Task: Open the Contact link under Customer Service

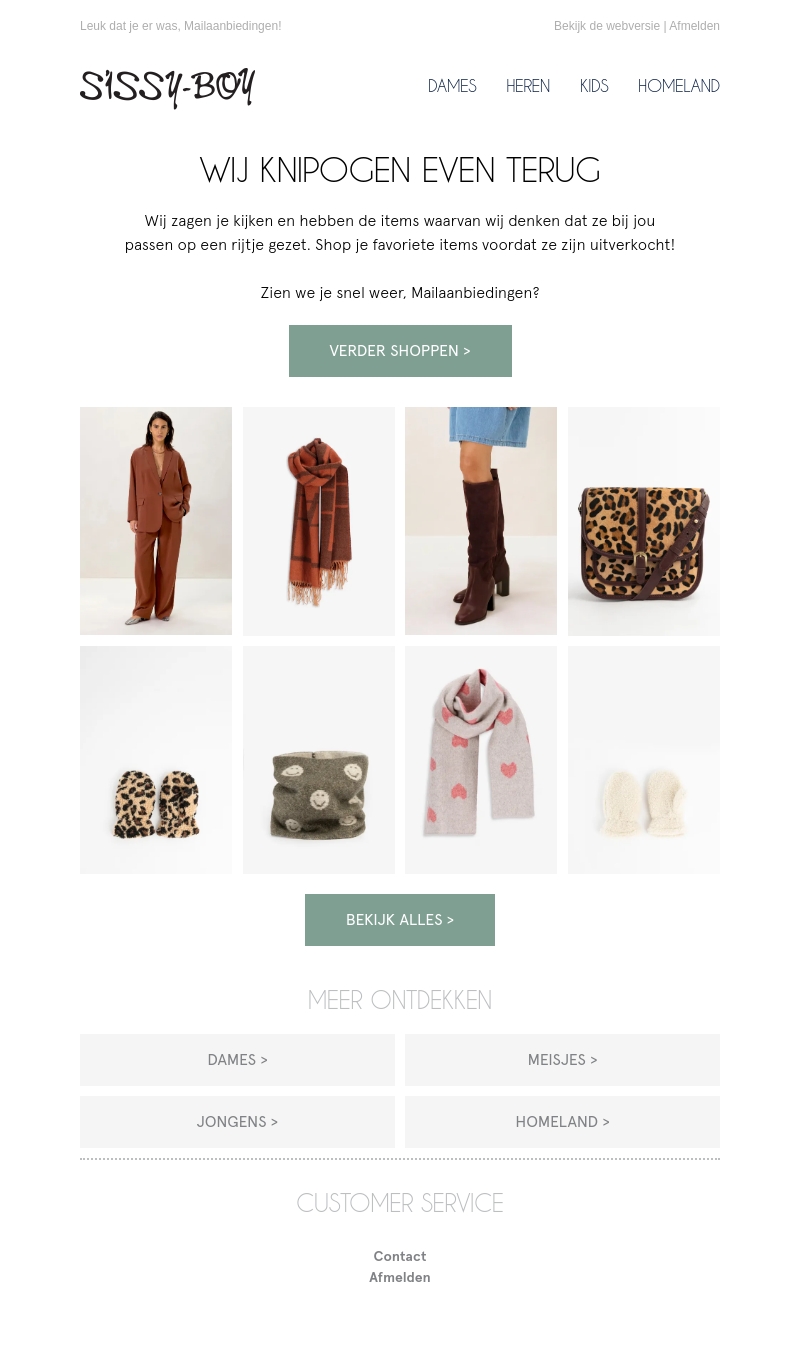Action: click(x=400, y=1256)
